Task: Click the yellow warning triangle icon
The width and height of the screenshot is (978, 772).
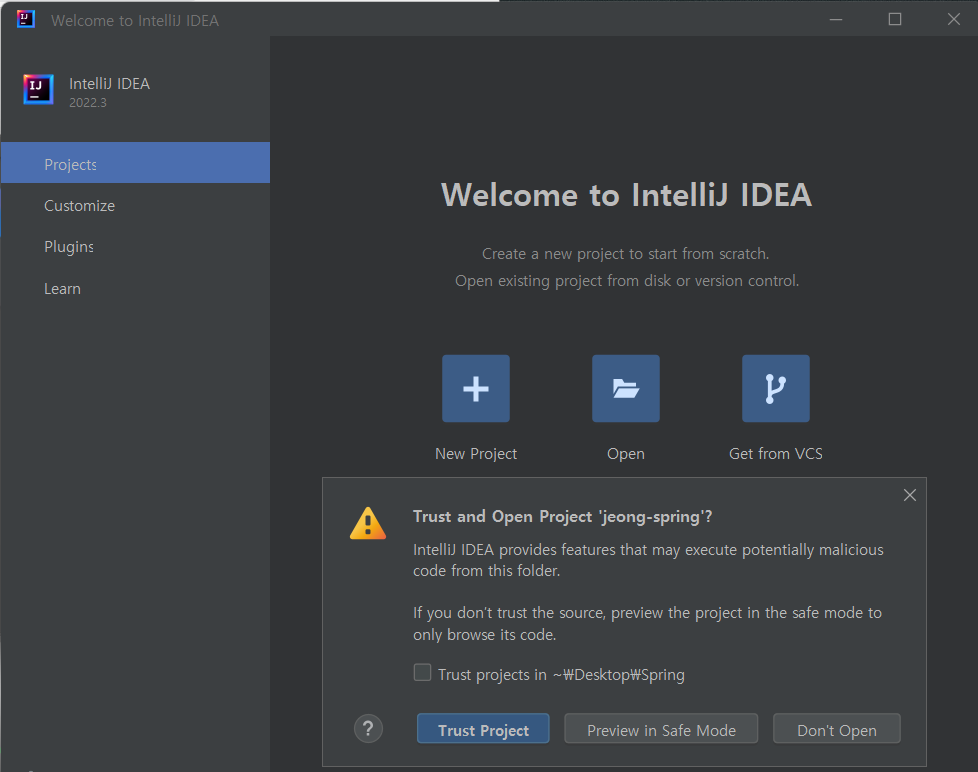Action: [368, 524]
